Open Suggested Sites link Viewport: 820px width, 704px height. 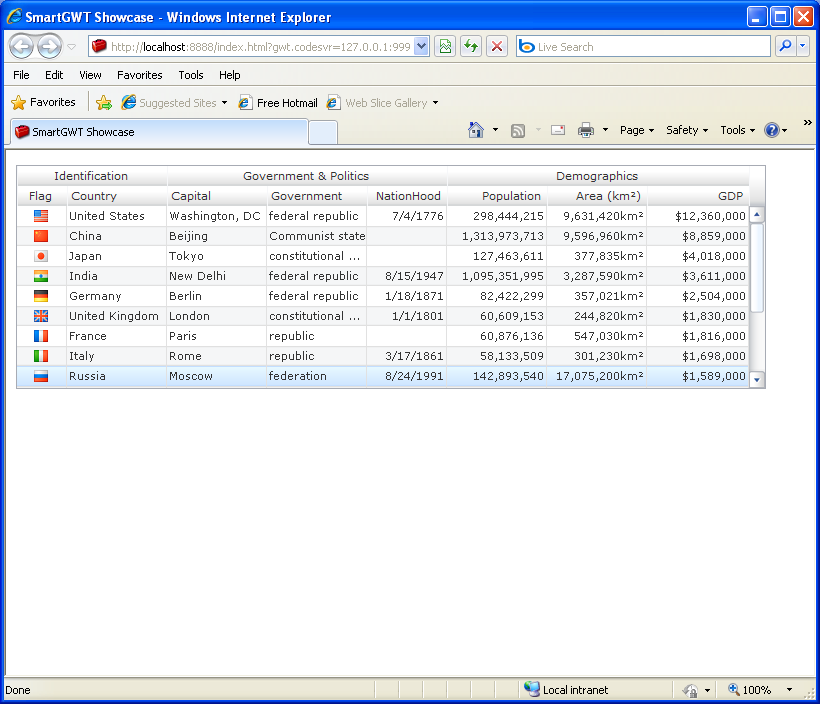(174, 103)
